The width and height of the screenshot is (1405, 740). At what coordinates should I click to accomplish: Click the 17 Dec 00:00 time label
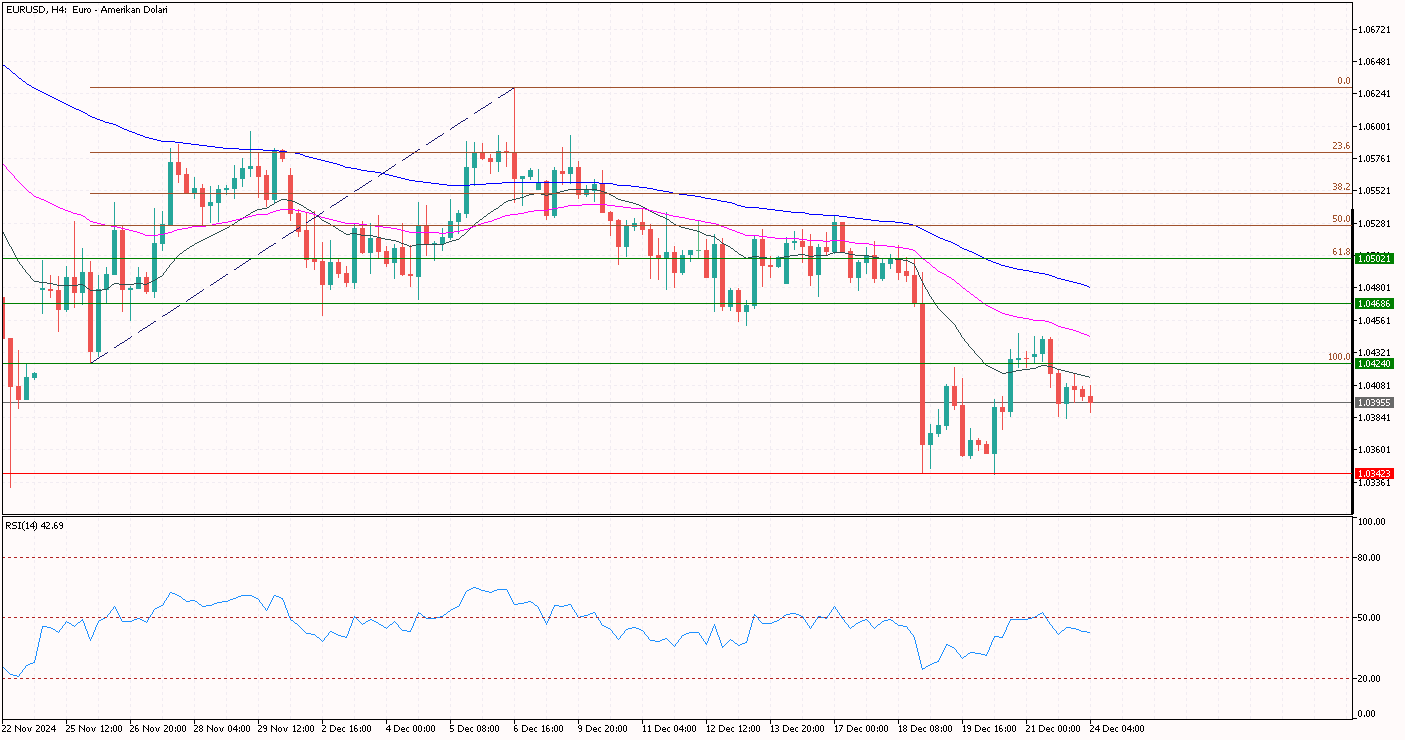click(861, 729)
